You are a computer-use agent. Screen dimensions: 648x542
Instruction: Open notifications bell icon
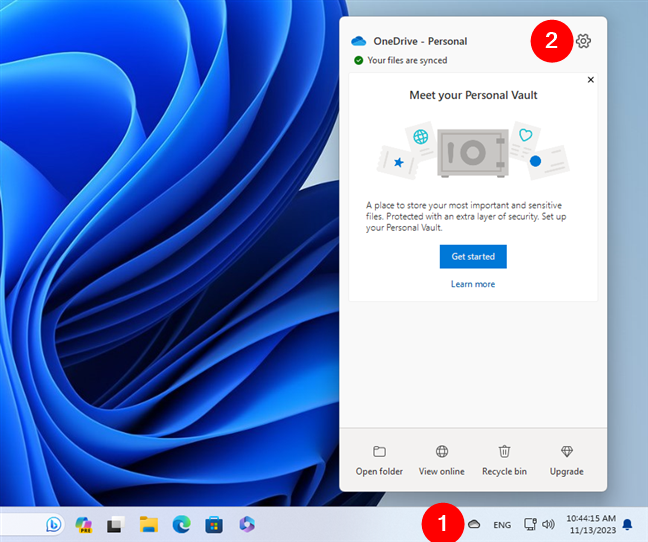pos(627,524)
